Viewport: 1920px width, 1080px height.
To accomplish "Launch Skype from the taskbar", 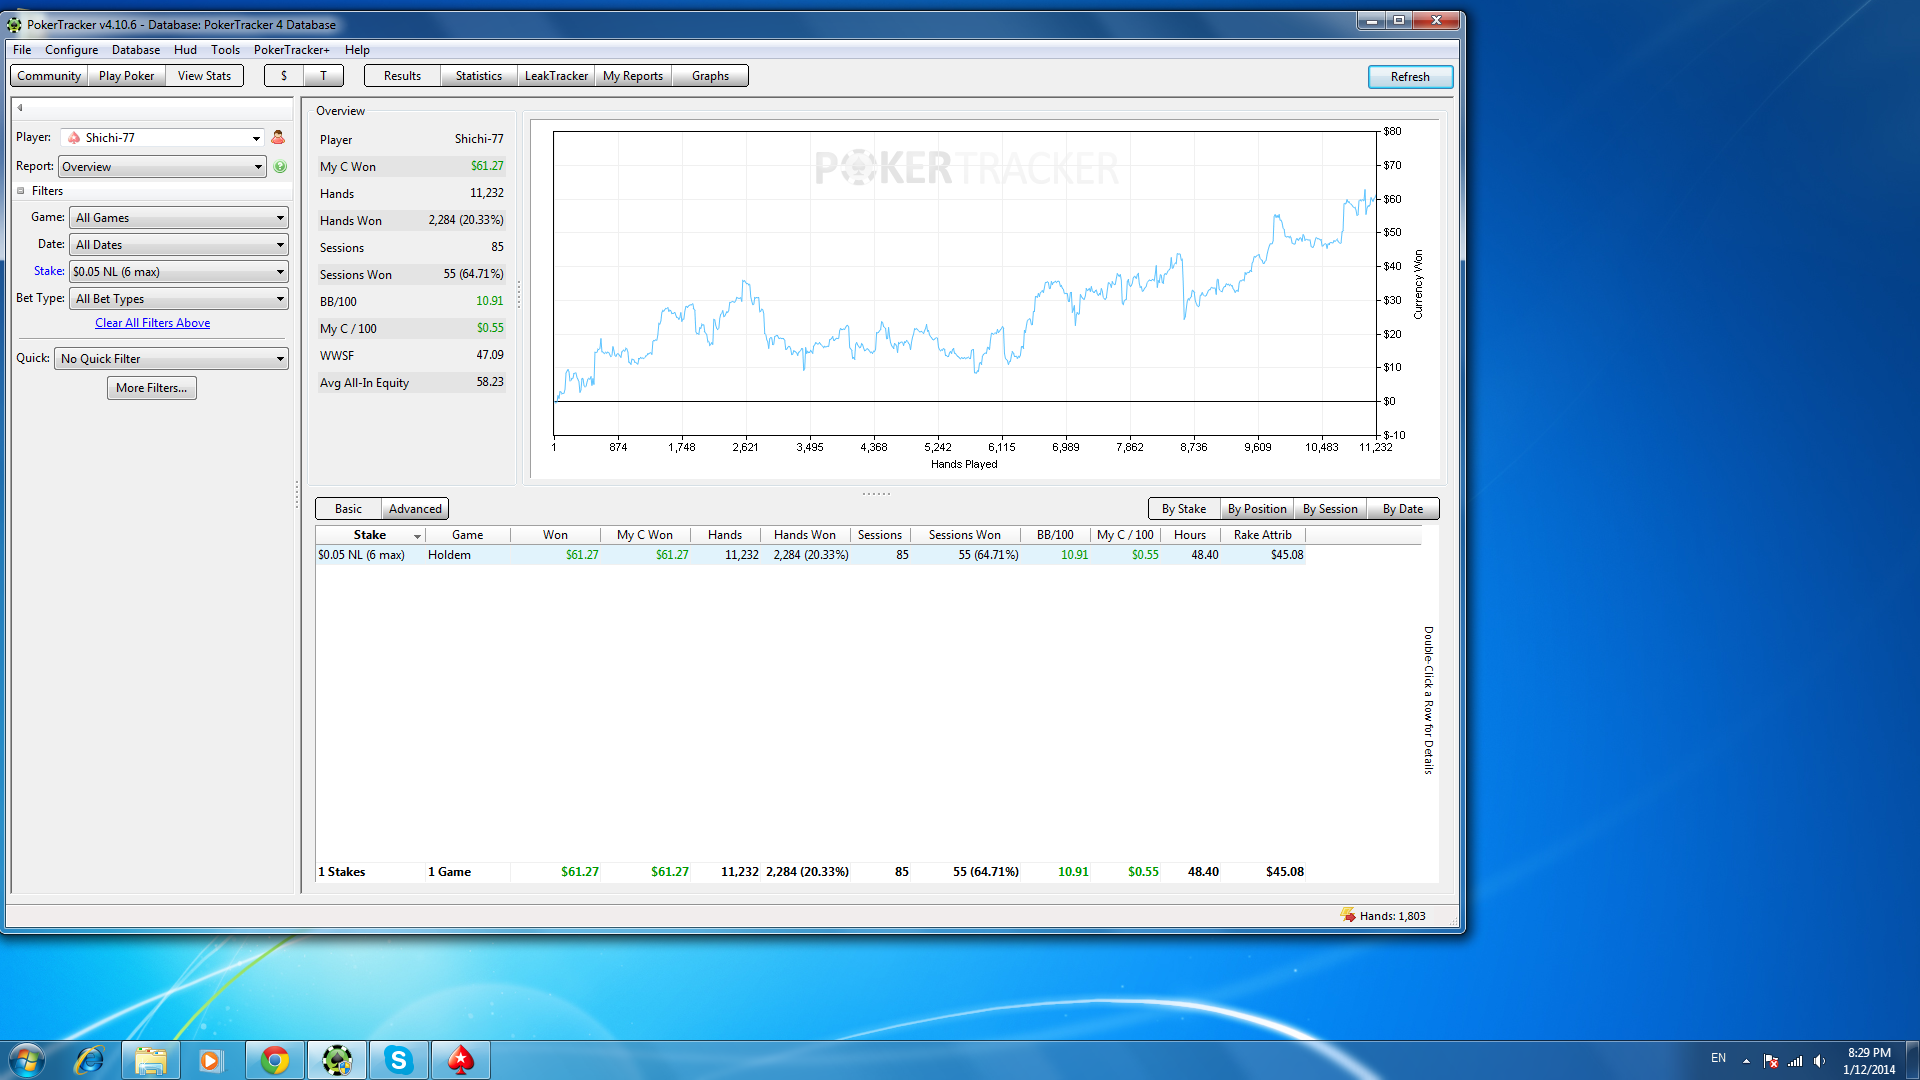I will (399, 1060).
